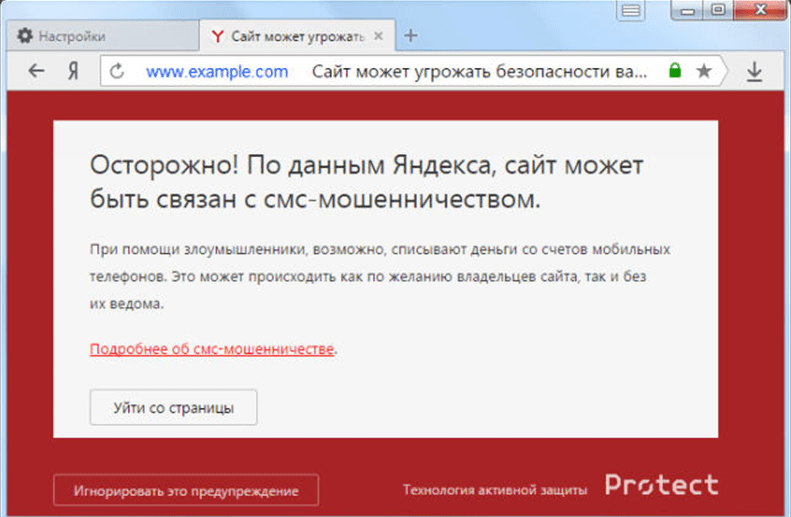This screenshot has height=517, width=791.
Task: Bookmark the page with the star icon
Action: pos(704,71)
